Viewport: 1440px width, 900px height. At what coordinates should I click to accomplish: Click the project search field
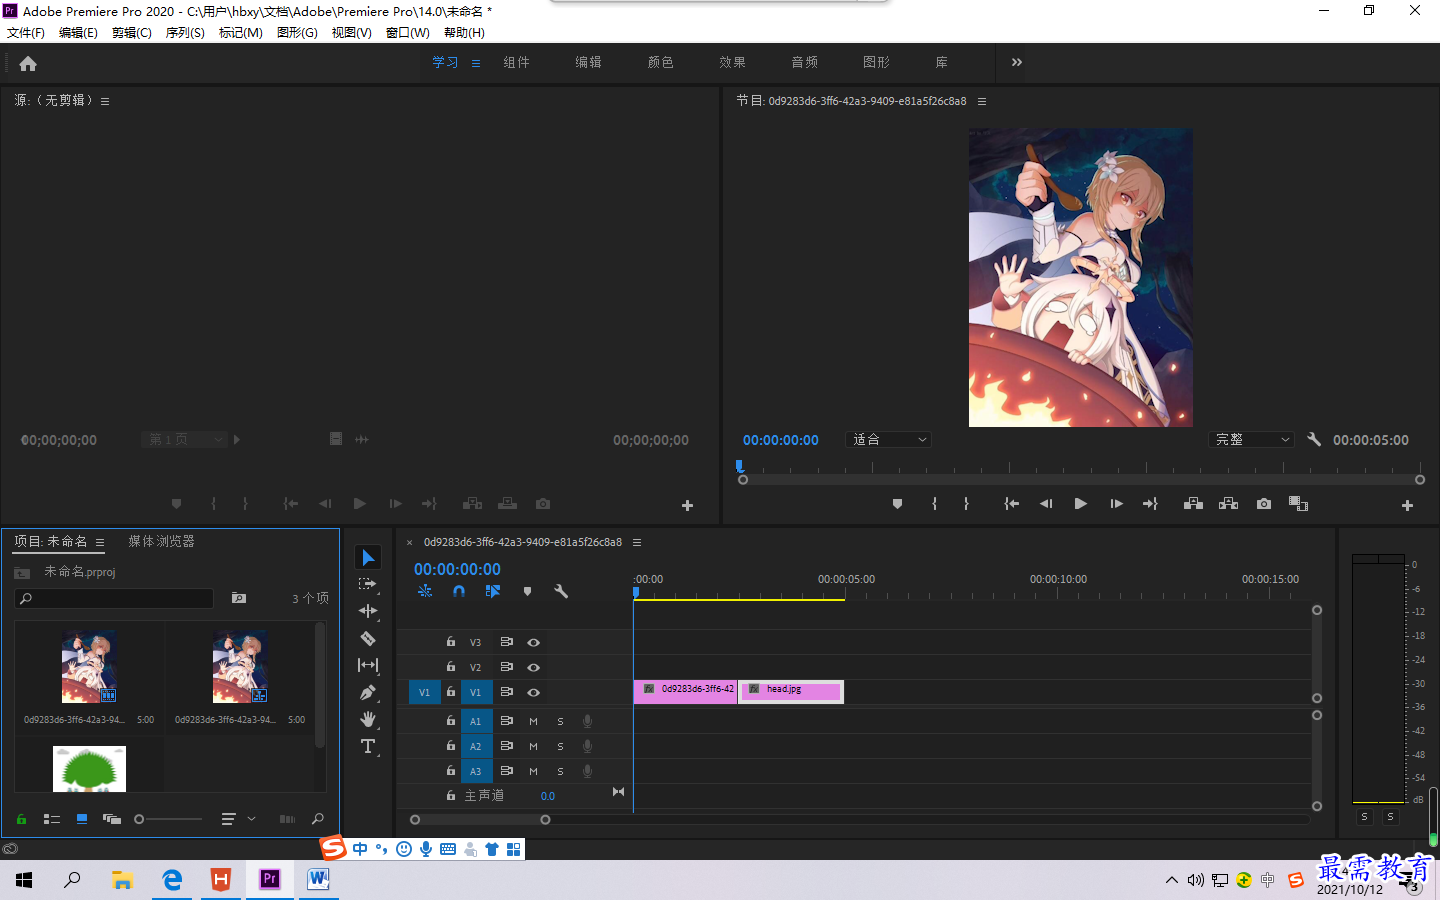coord(114,598)
